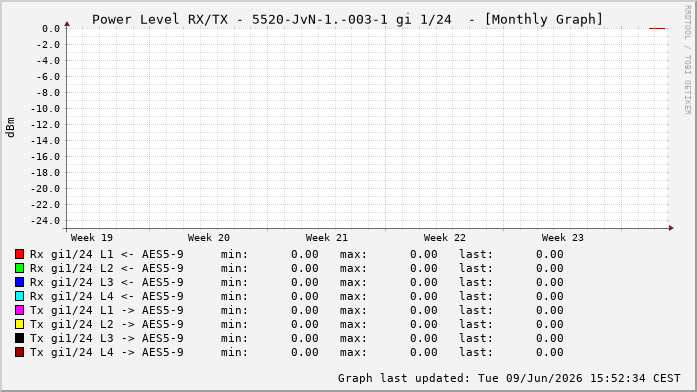Click the dBm vertical axis label
This screenshot has height=392, width=697.
pyautogui.click(x=11, y=128)
